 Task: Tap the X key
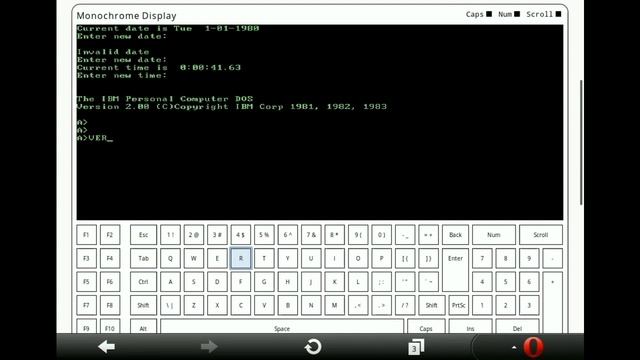(x=217, y=305)
